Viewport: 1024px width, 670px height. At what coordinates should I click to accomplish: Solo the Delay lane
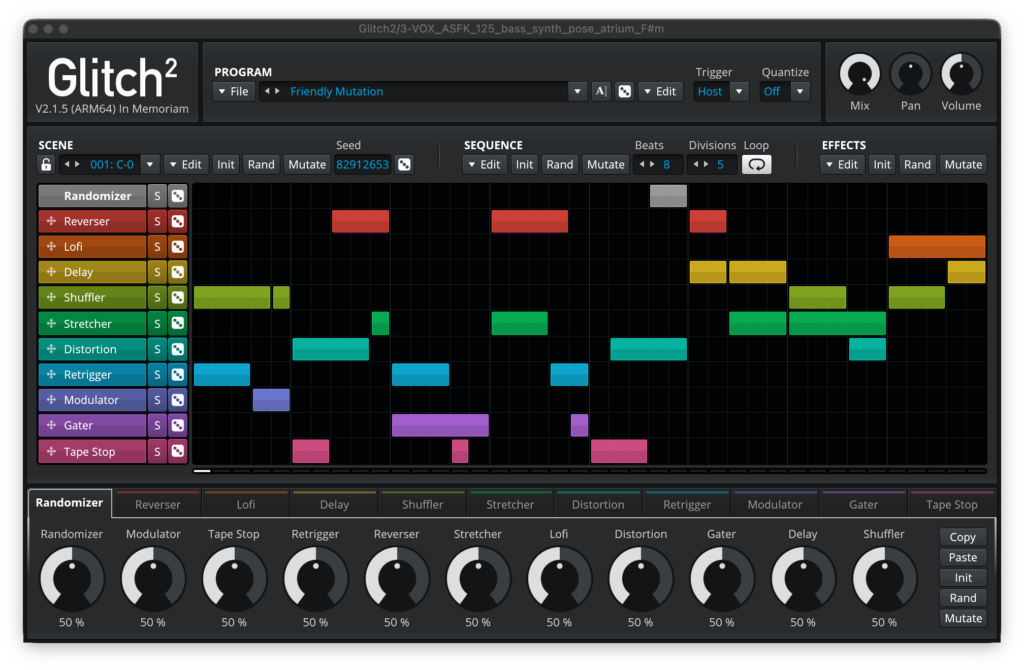[x=157, y=272]
